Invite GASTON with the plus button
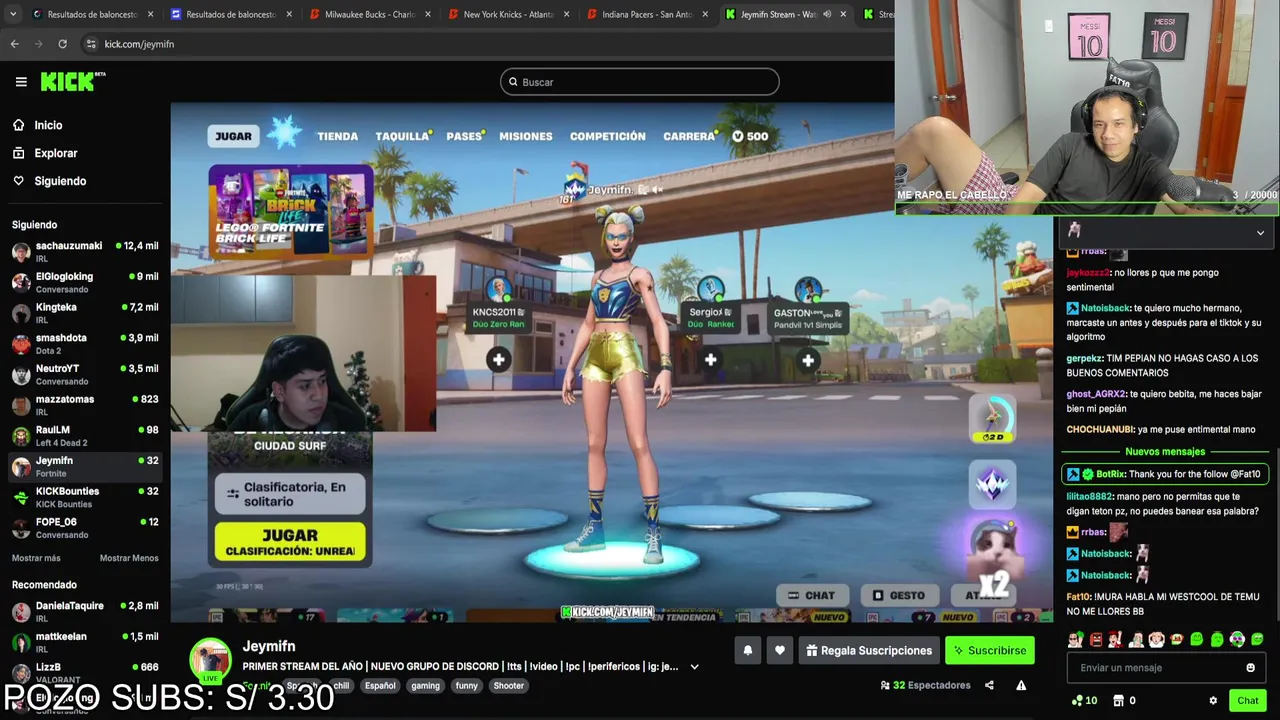 click(x=808, y=360)
